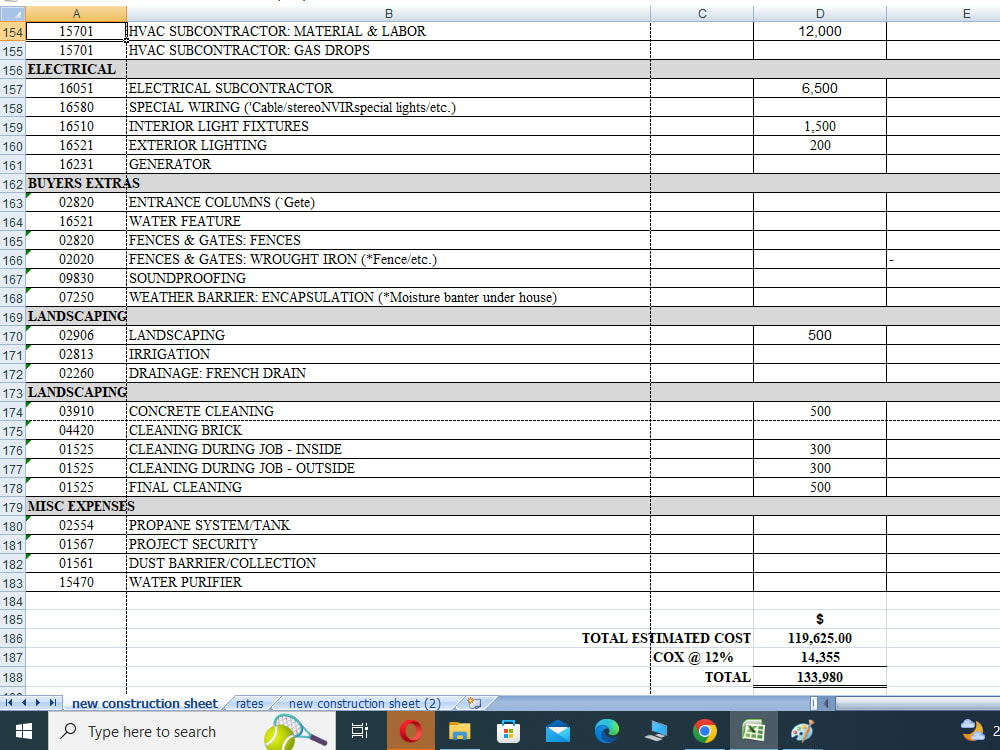Select row header 154
Screen dimensions: 1000x750
pyautogui.click(x=12, y=32)
